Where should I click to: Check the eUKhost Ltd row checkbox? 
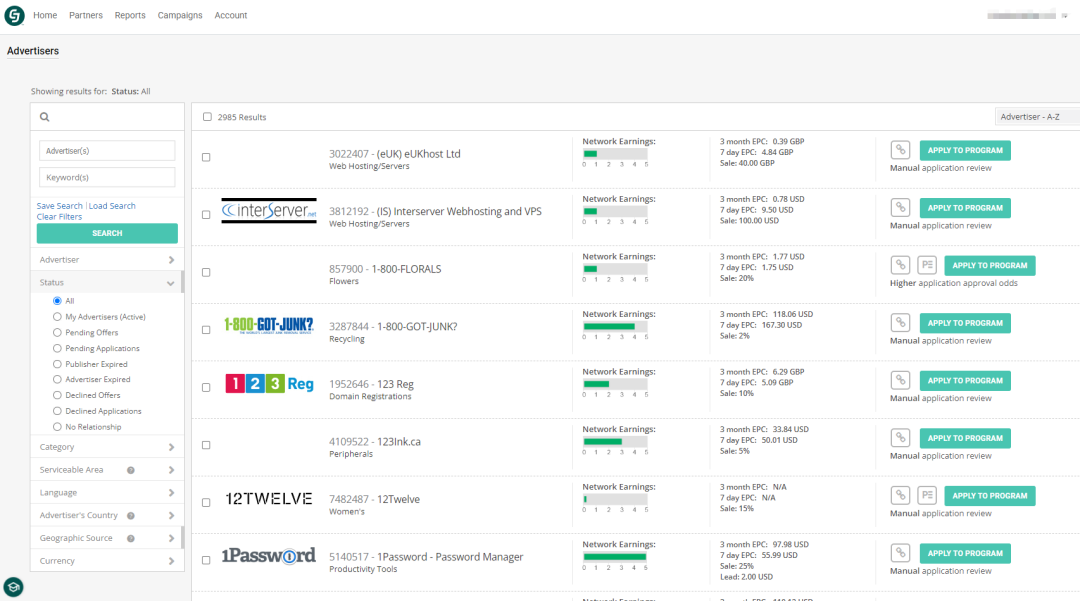click(206, 158)
